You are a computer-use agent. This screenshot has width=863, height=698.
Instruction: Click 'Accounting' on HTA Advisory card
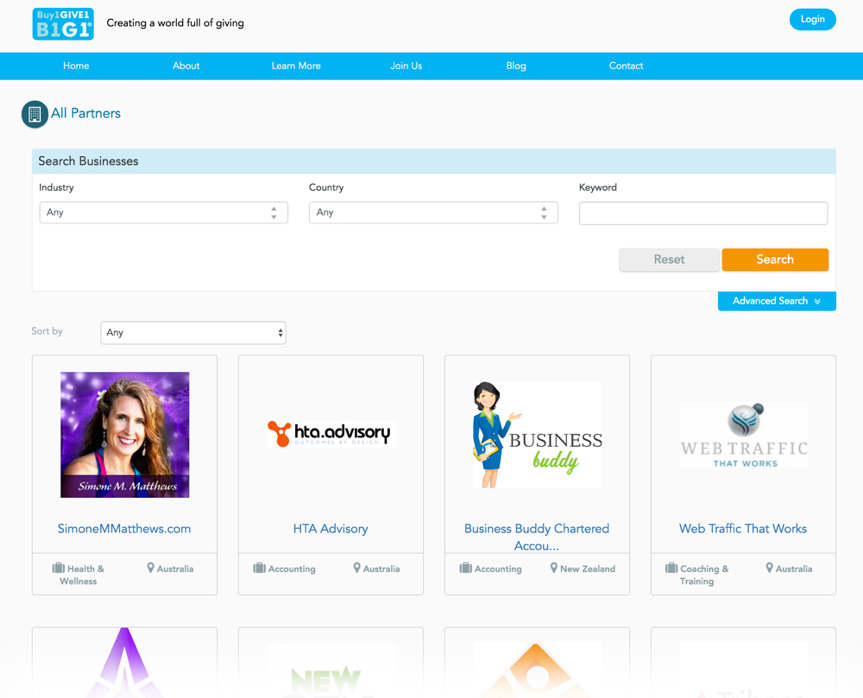point(292,569)
